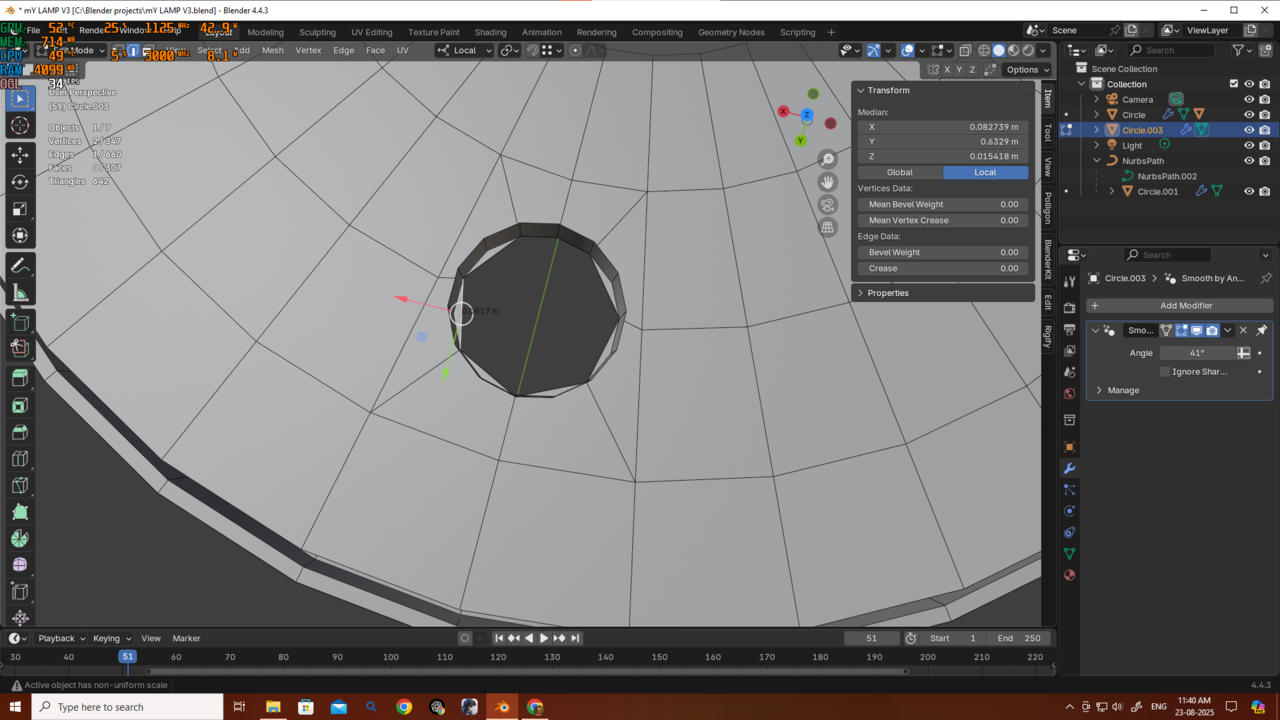
Task: Select the Move tool in the toolbar
Action: pos(20,155)
